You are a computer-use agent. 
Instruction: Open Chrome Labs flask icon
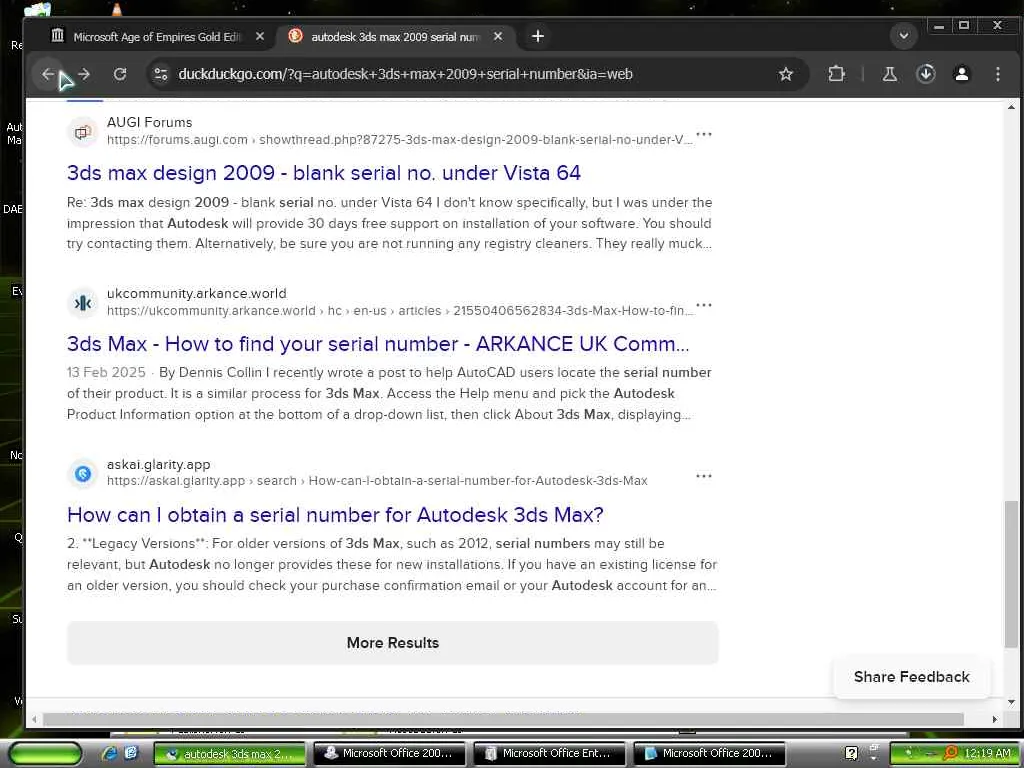pos(889,74)
